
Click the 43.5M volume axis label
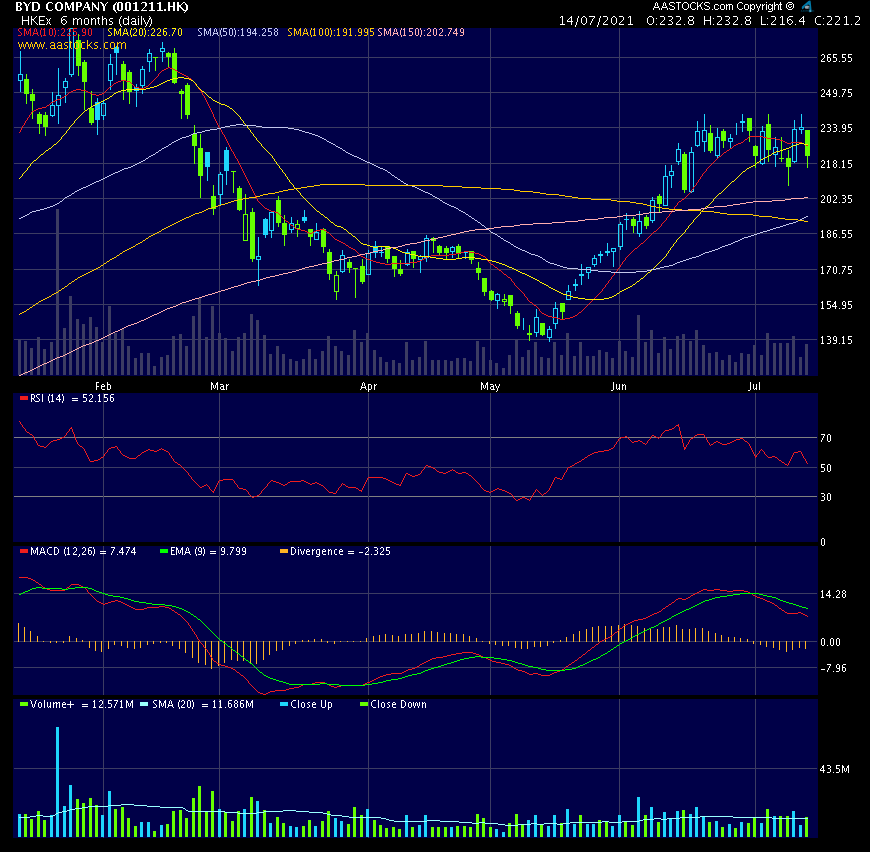pyautogui.click(x=834, y=769)
